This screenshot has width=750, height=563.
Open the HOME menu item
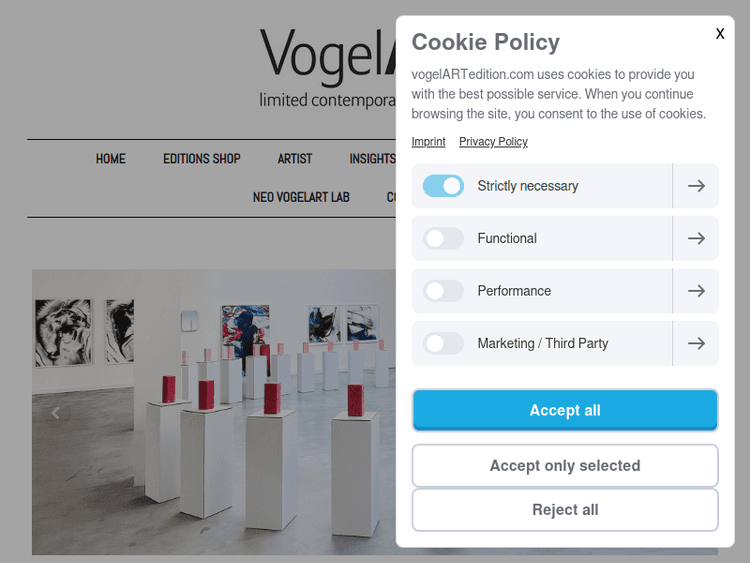point(111,159)
